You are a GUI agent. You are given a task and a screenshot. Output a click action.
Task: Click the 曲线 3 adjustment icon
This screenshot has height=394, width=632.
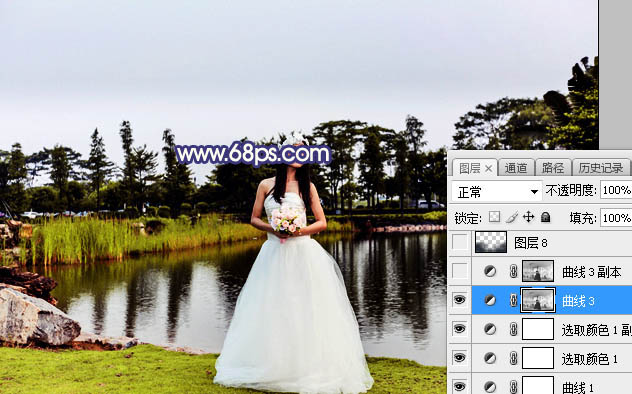[490, 301]
